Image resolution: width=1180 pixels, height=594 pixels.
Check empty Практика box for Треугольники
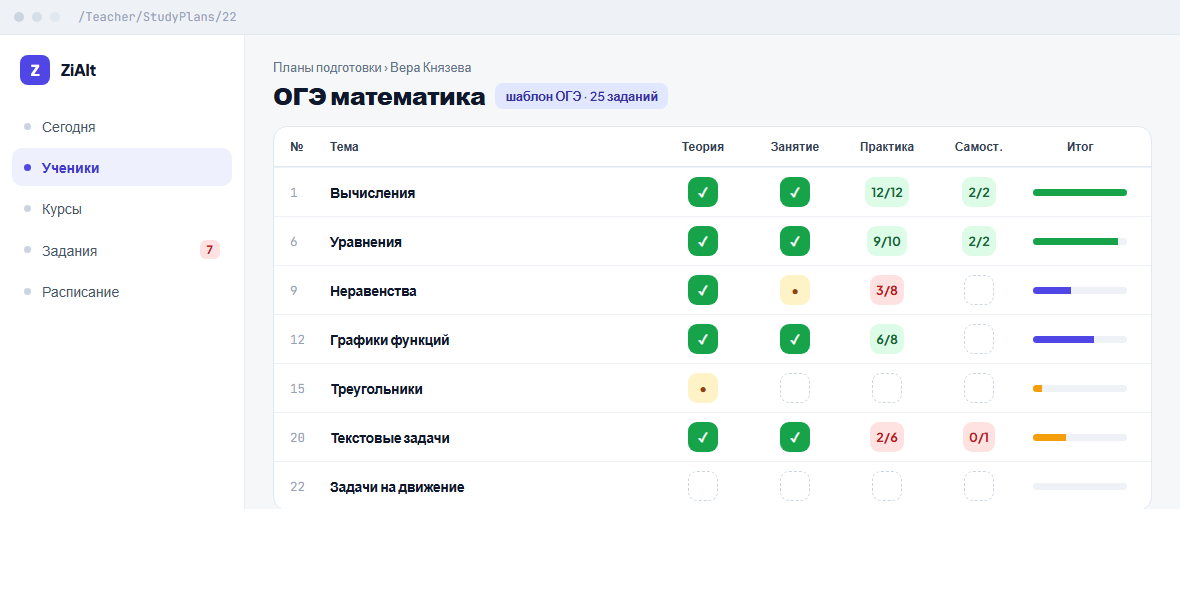pyautogui.click(x=887, y=388)
